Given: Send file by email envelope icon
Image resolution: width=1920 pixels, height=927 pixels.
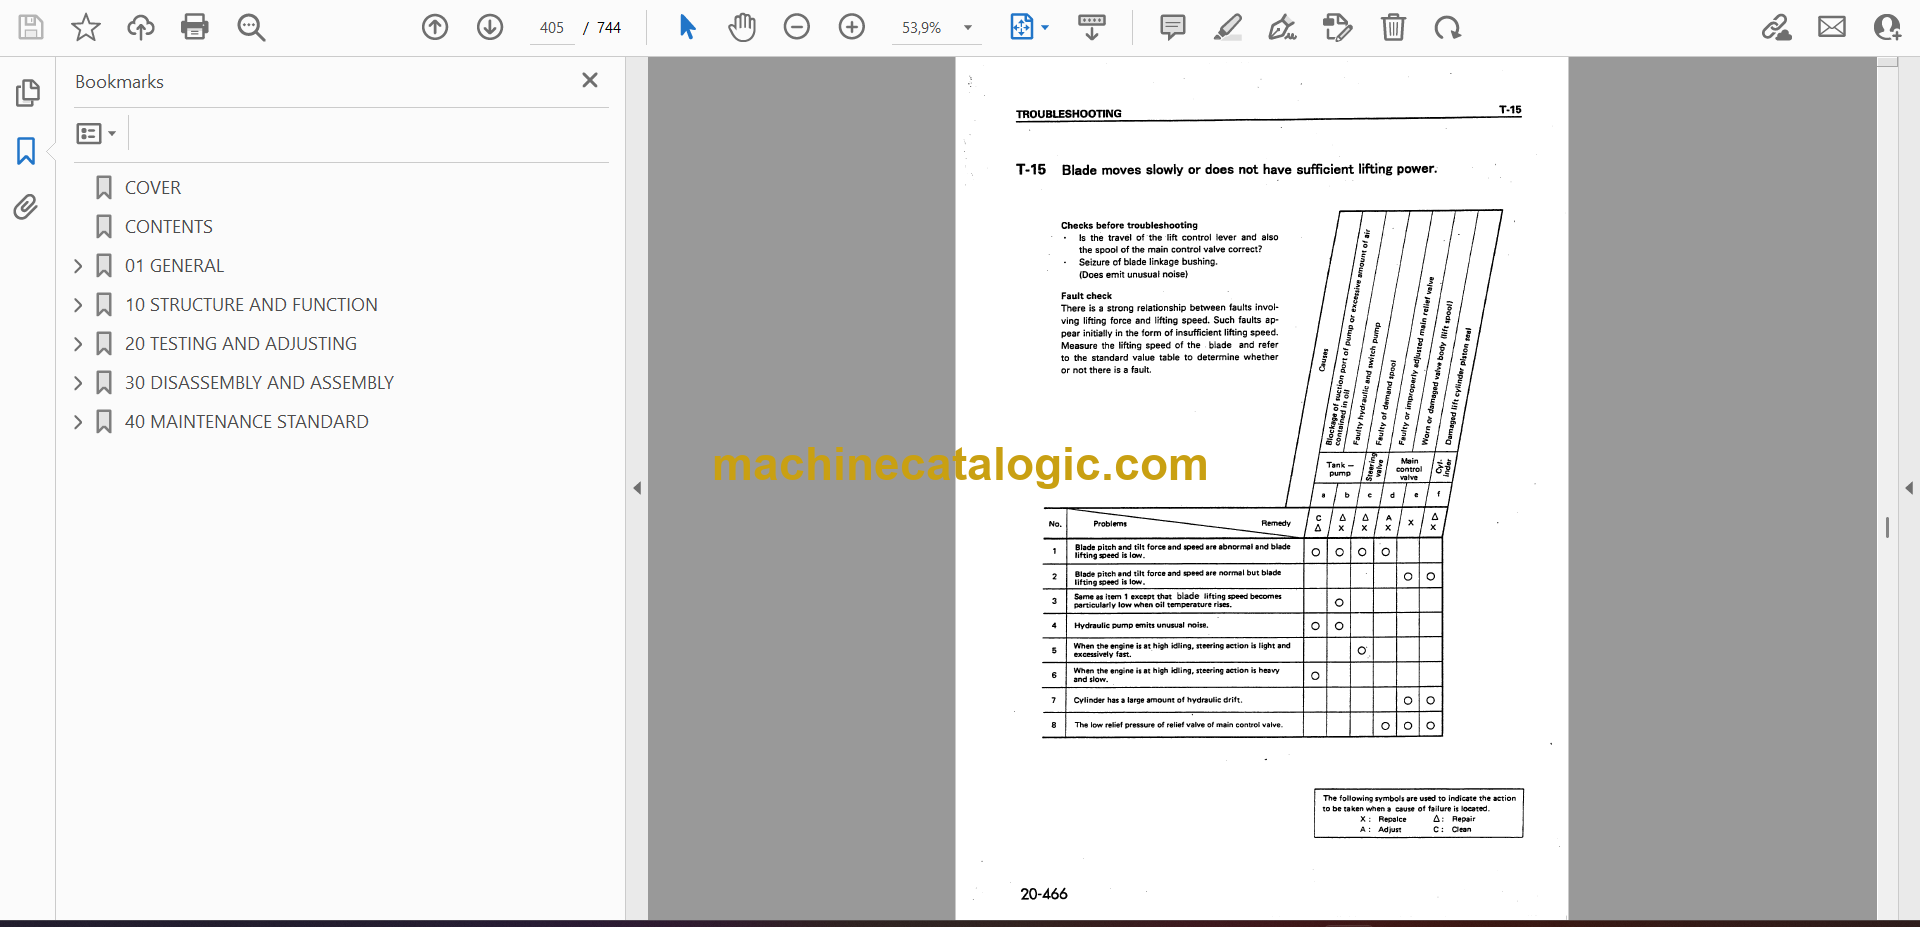Looking at the screenshot, I should 1832,27.
